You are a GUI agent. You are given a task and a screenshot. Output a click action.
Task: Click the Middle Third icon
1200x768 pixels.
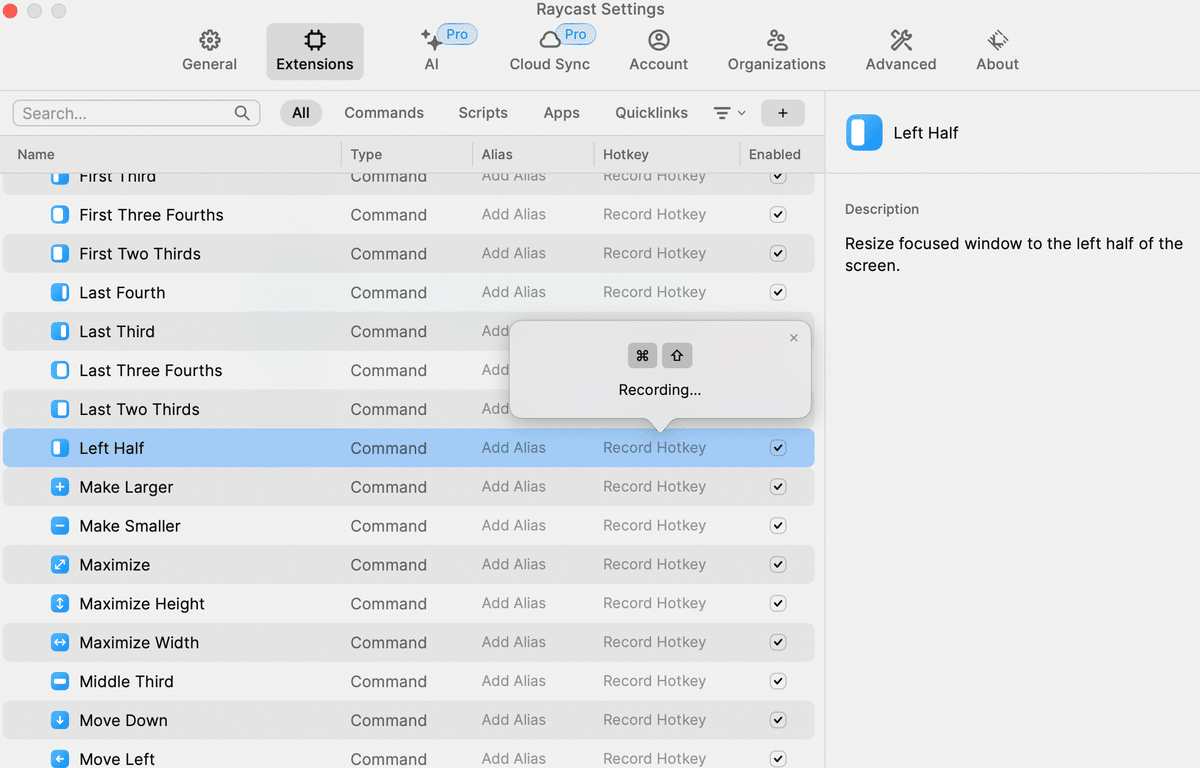(60, 682)
